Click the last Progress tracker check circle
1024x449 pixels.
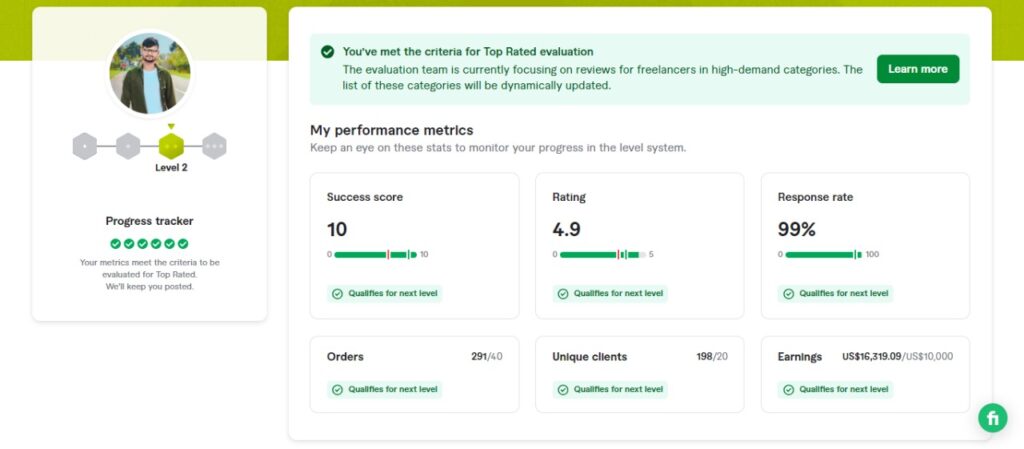tap(183, 243)
